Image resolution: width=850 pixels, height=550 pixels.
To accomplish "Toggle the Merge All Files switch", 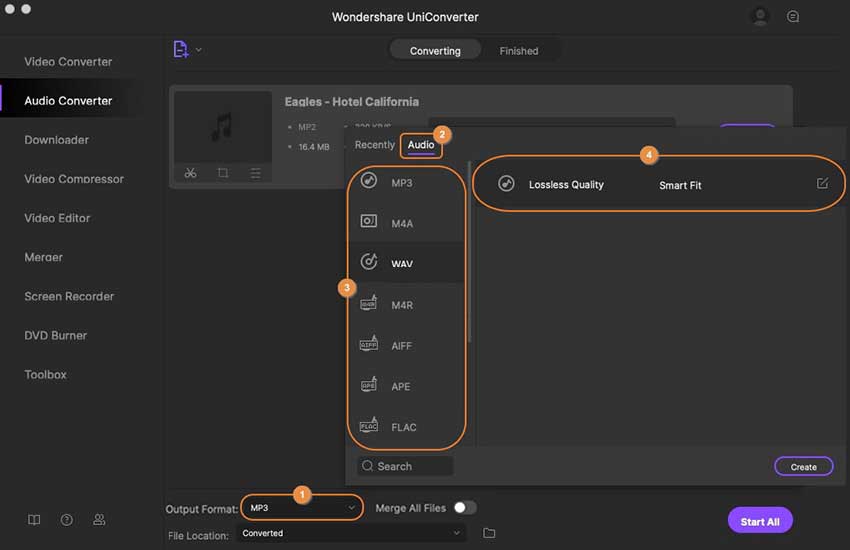I will [464, 508].
